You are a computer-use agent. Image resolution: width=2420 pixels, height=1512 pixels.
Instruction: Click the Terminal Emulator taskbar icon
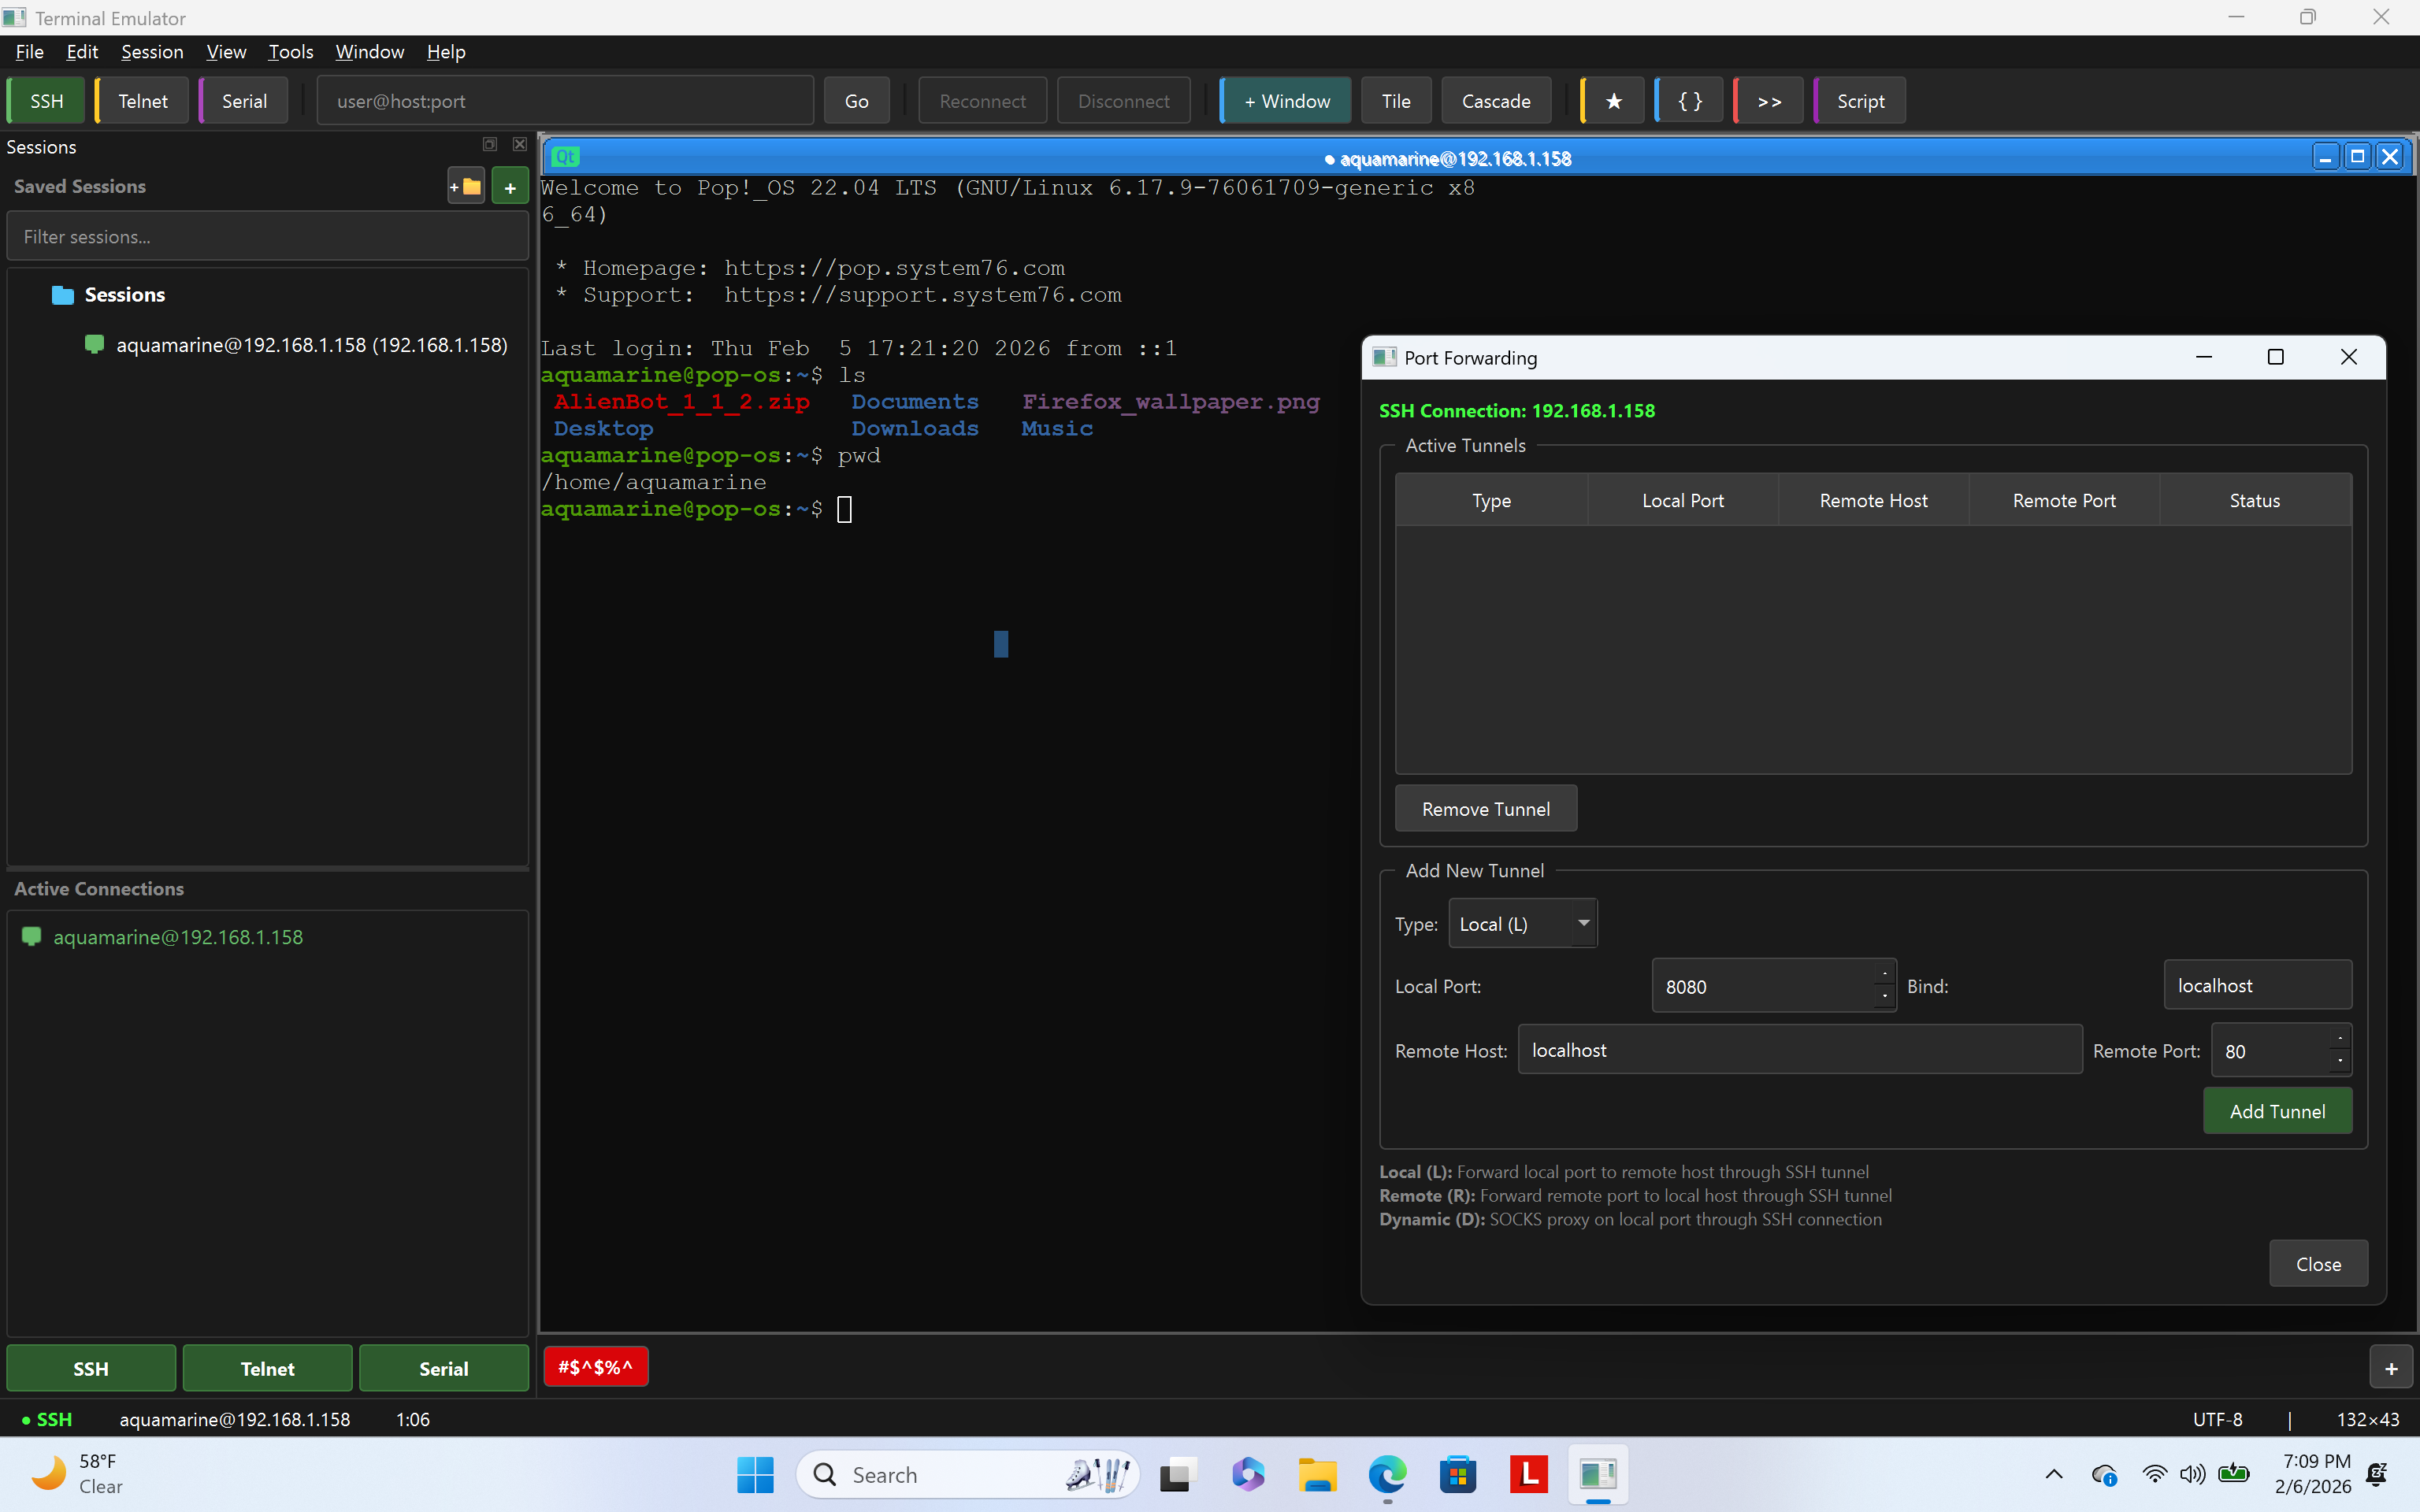click(x=1598, y=1474)
